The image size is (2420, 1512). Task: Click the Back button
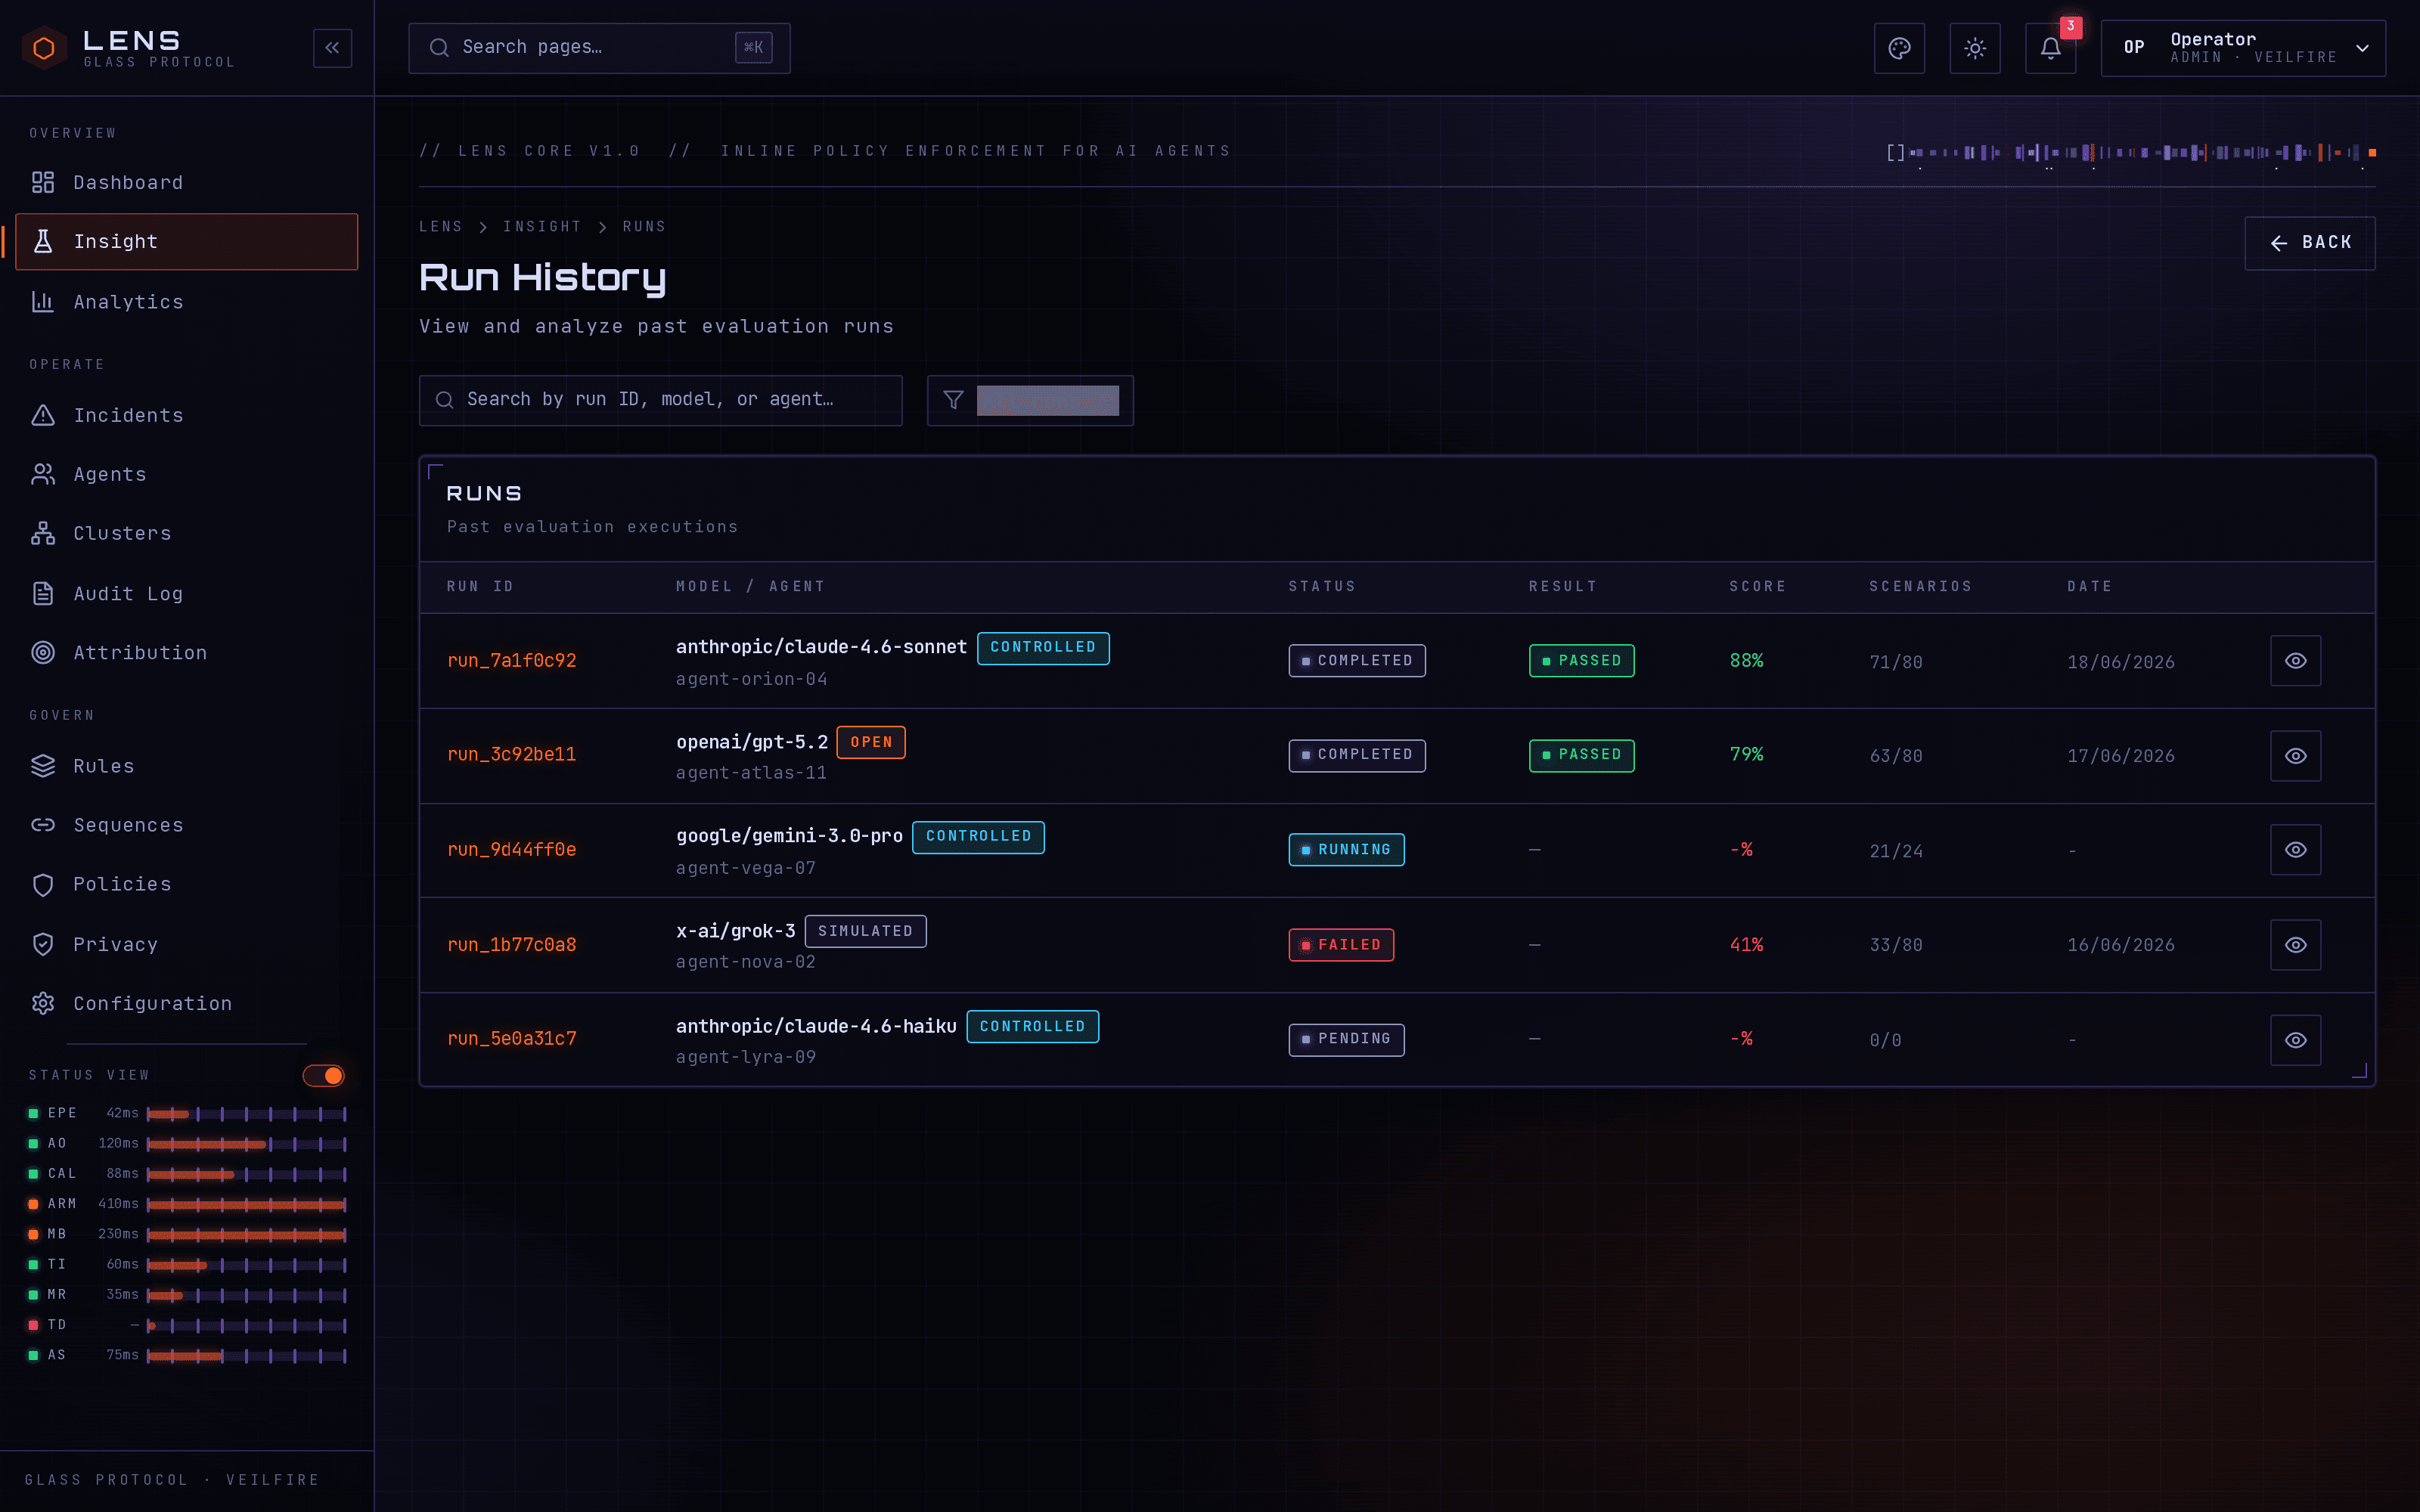[x=2309, y=243]
